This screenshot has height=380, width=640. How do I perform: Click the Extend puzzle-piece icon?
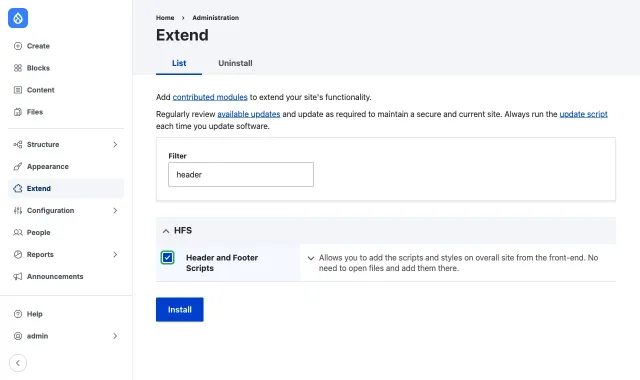[x=18, y=189]
